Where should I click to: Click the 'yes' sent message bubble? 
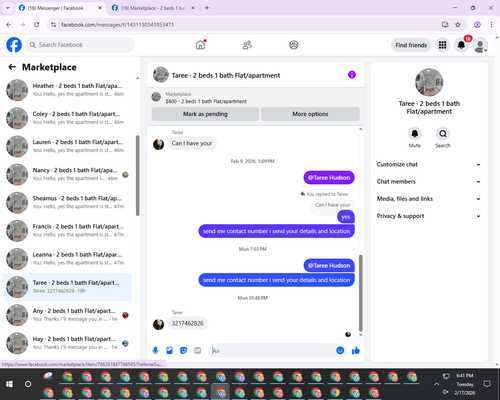[x=346, y=217]
